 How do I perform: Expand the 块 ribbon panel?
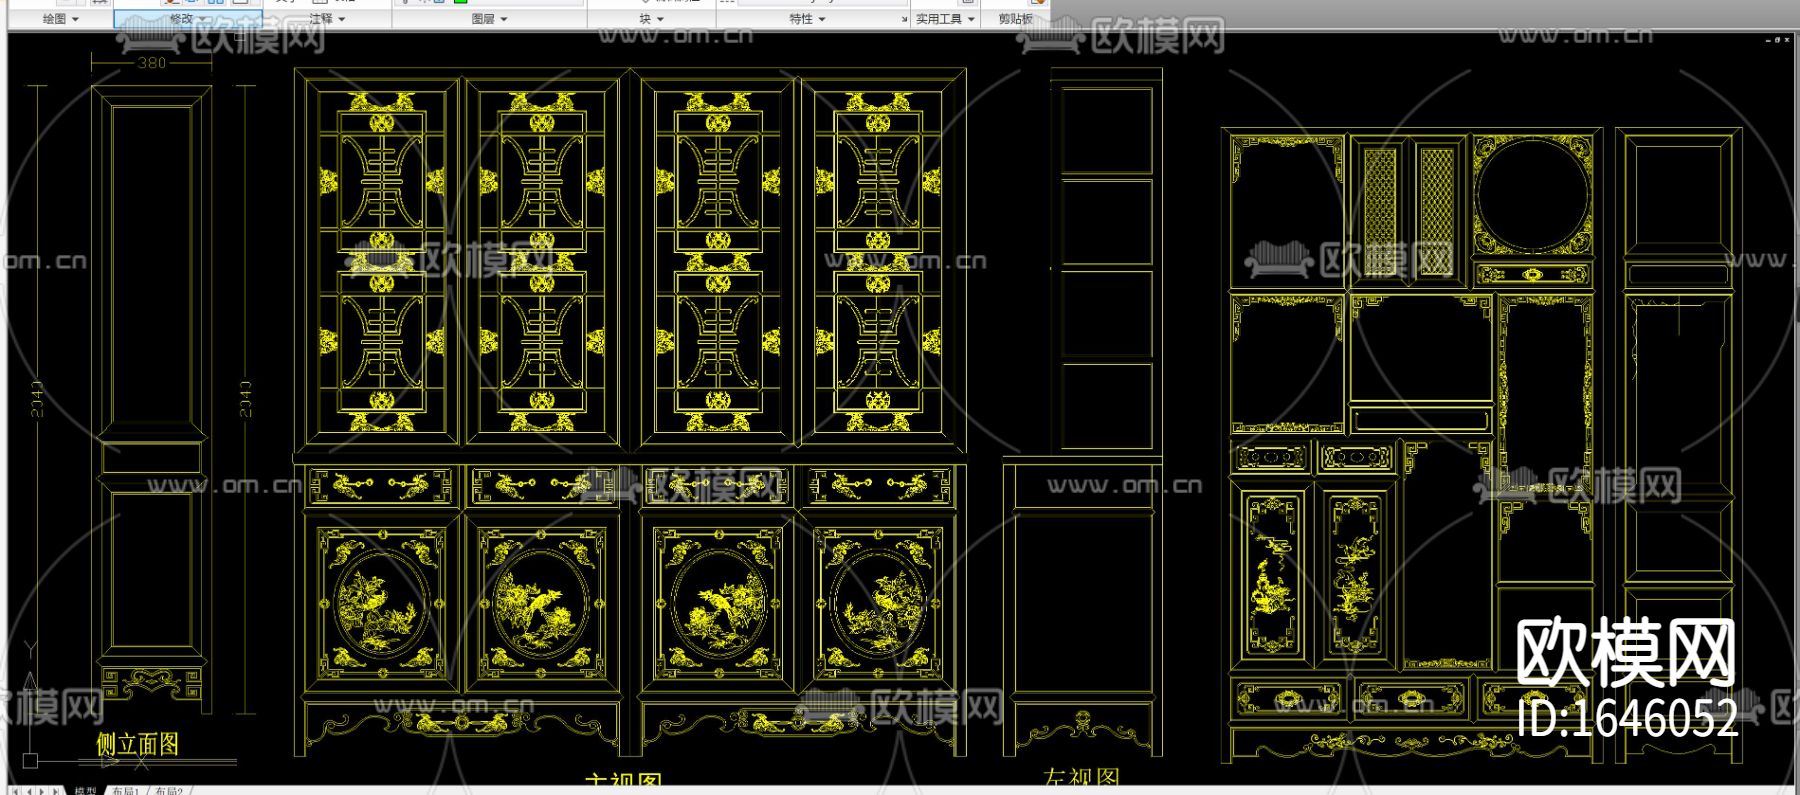(651, 19)
